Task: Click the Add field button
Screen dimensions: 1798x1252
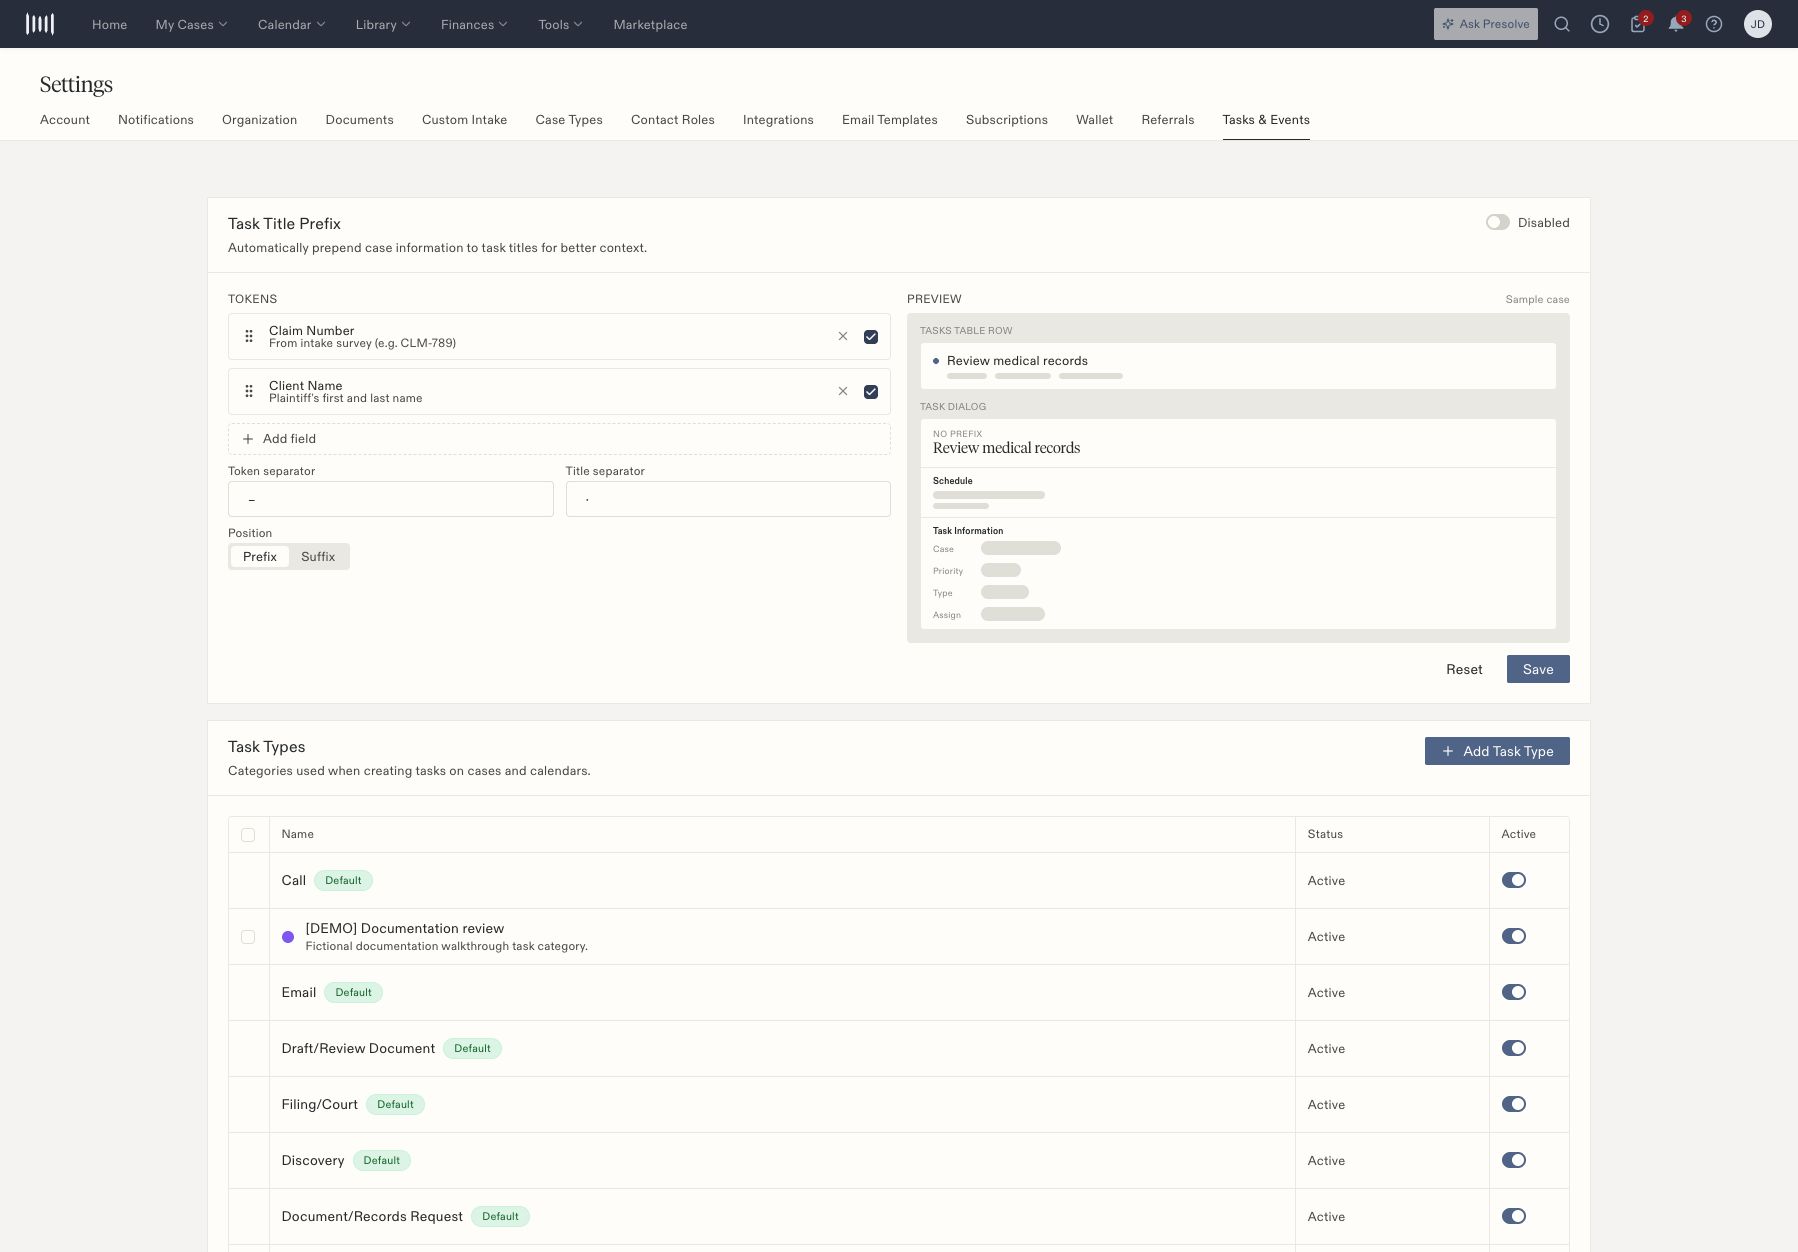Action: [559, 439]
